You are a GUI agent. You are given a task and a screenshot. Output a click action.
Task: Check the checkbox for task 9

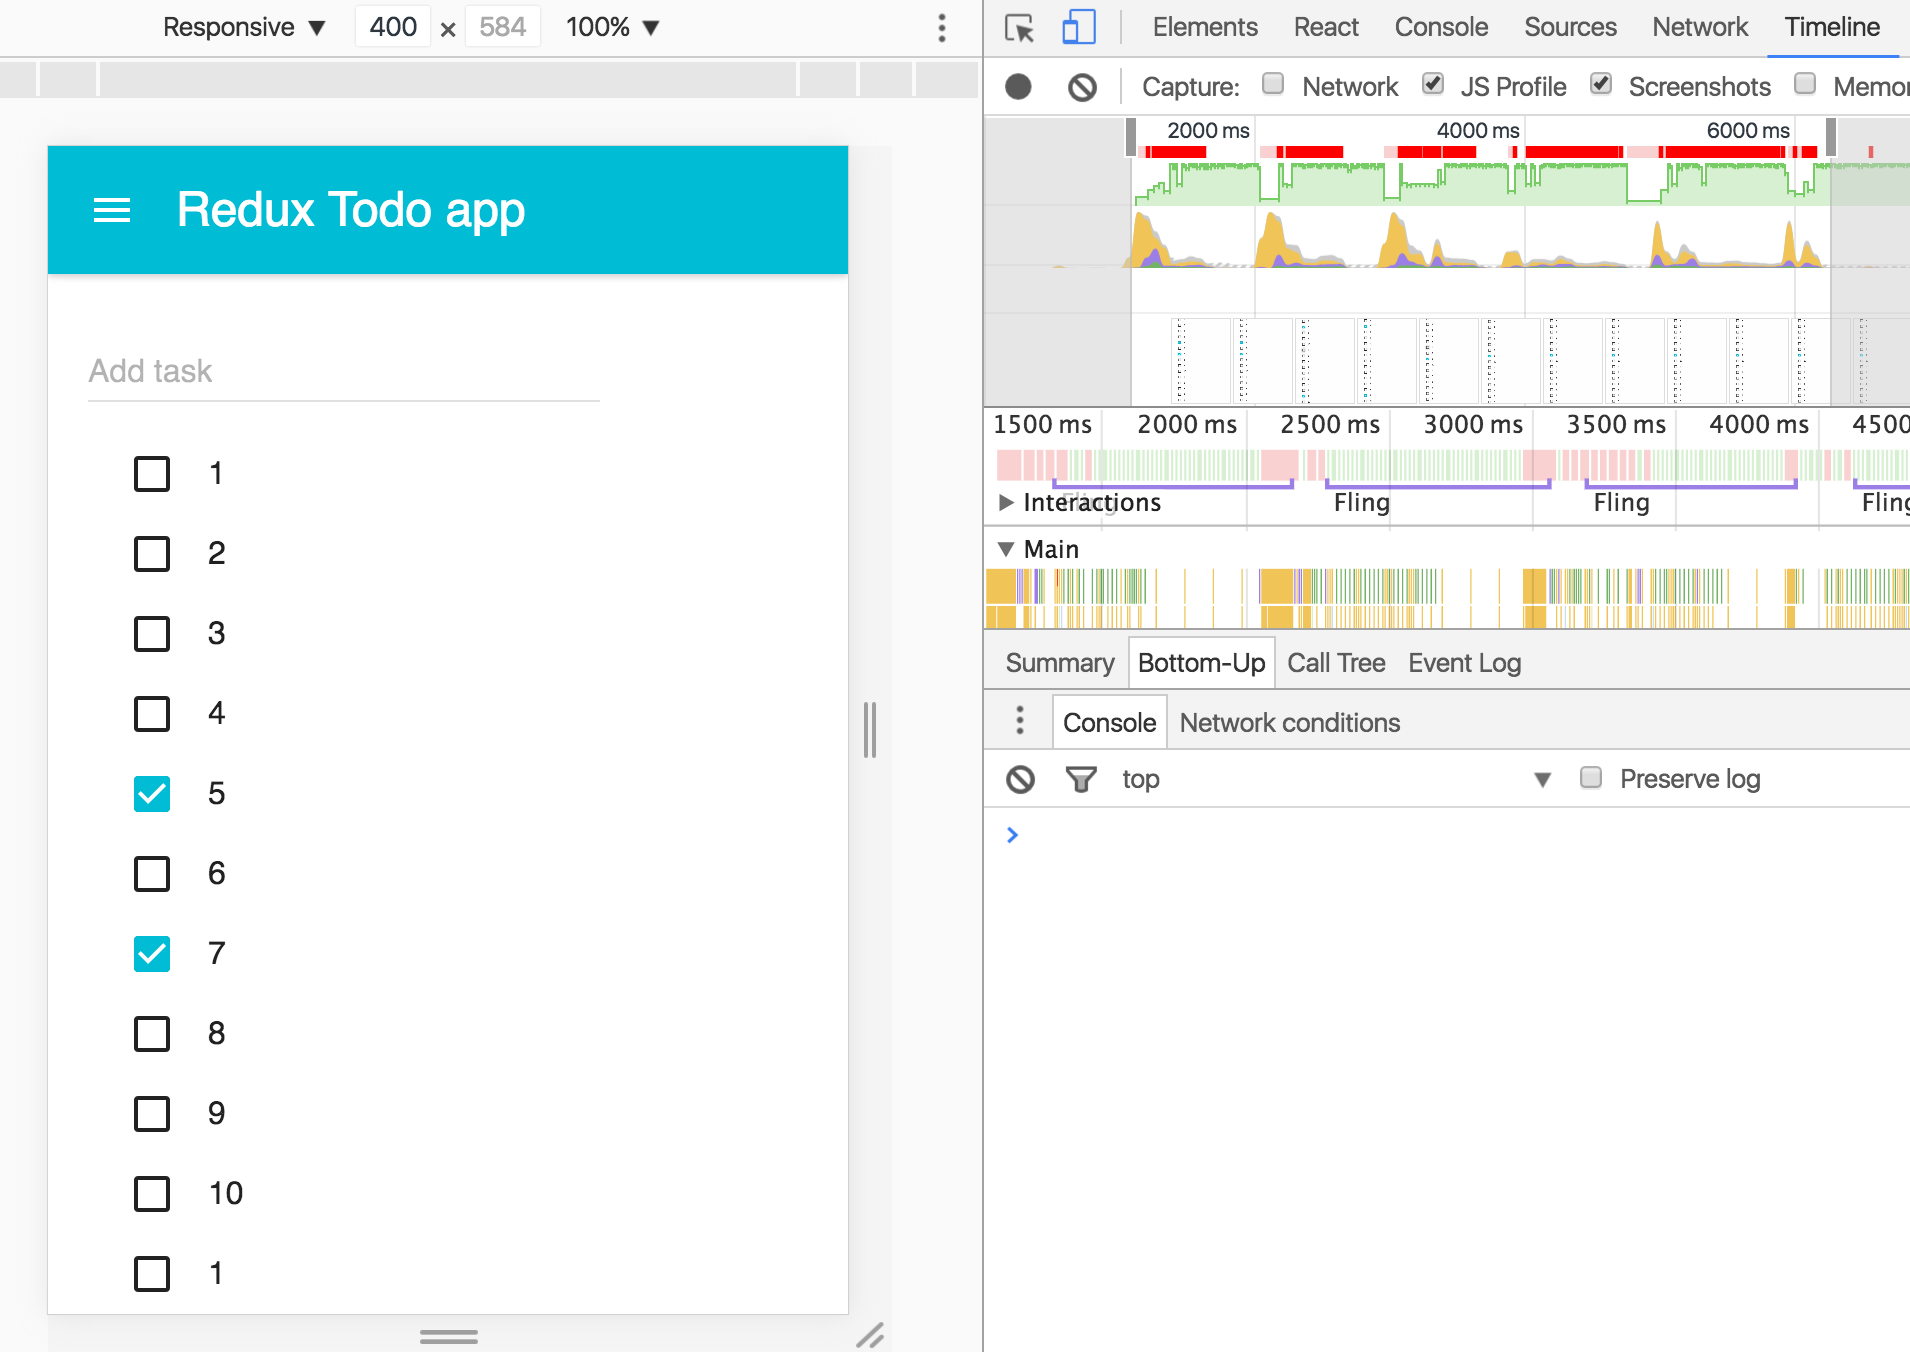coord(152,1114)
